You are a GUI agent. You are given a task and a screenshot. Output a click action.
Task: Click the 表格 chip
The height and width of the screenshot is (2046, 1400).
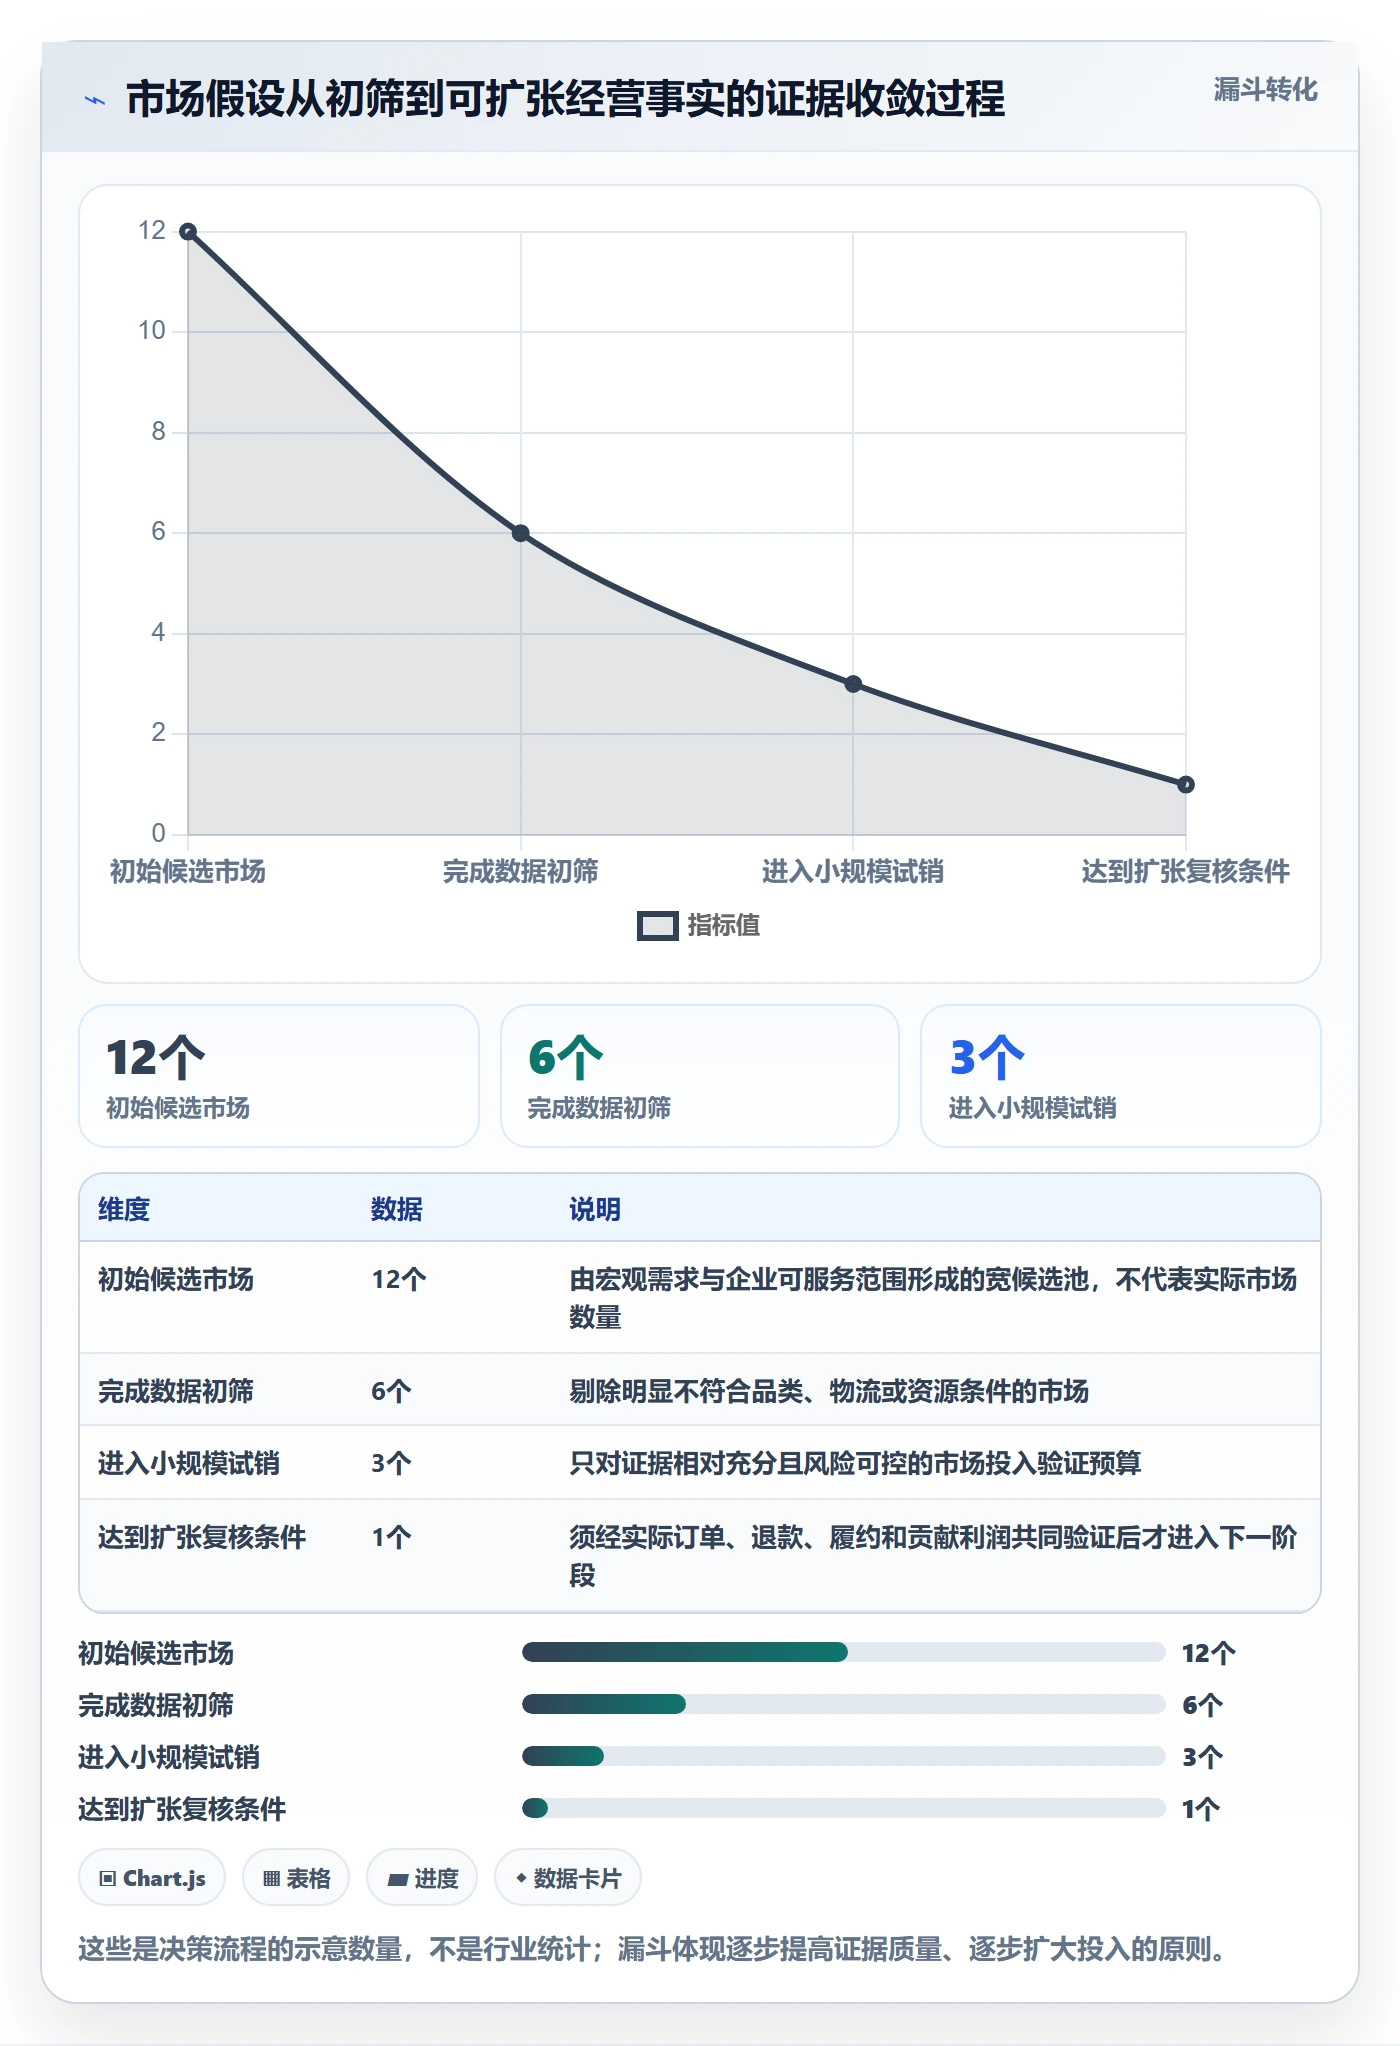296,1878
